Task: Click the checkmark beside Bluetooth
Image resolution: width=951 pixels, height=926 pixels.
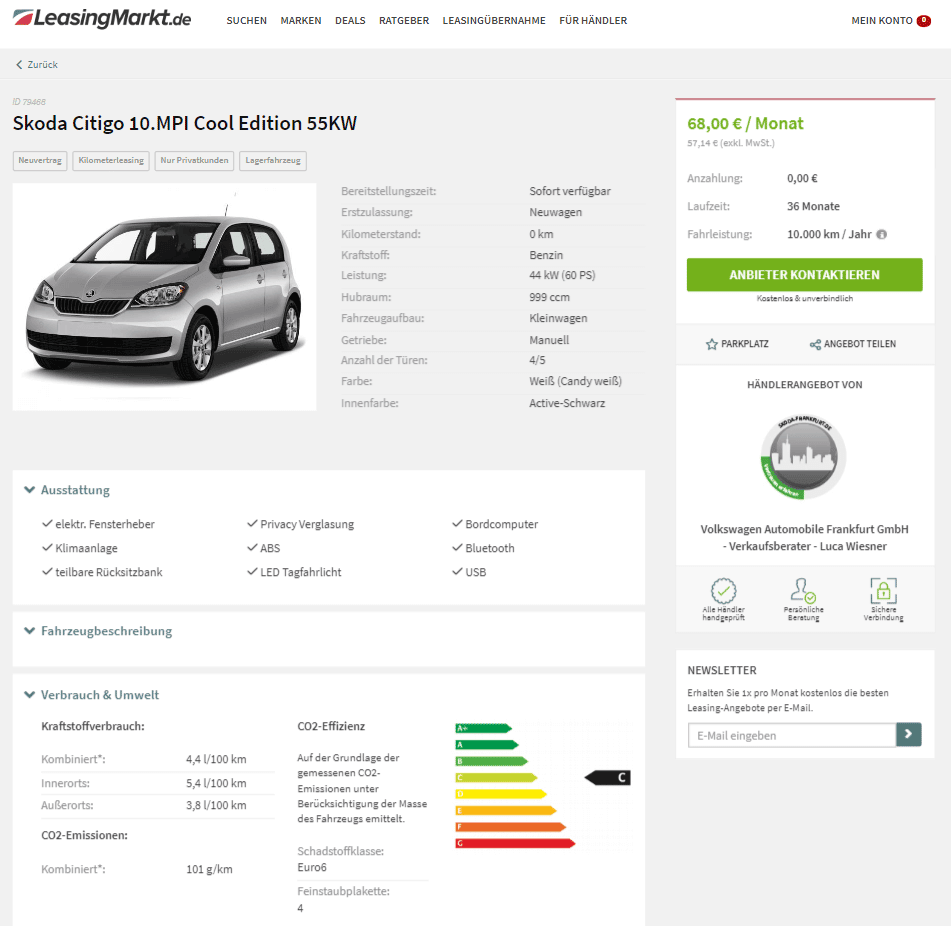Action: click(x=457, y=548)
